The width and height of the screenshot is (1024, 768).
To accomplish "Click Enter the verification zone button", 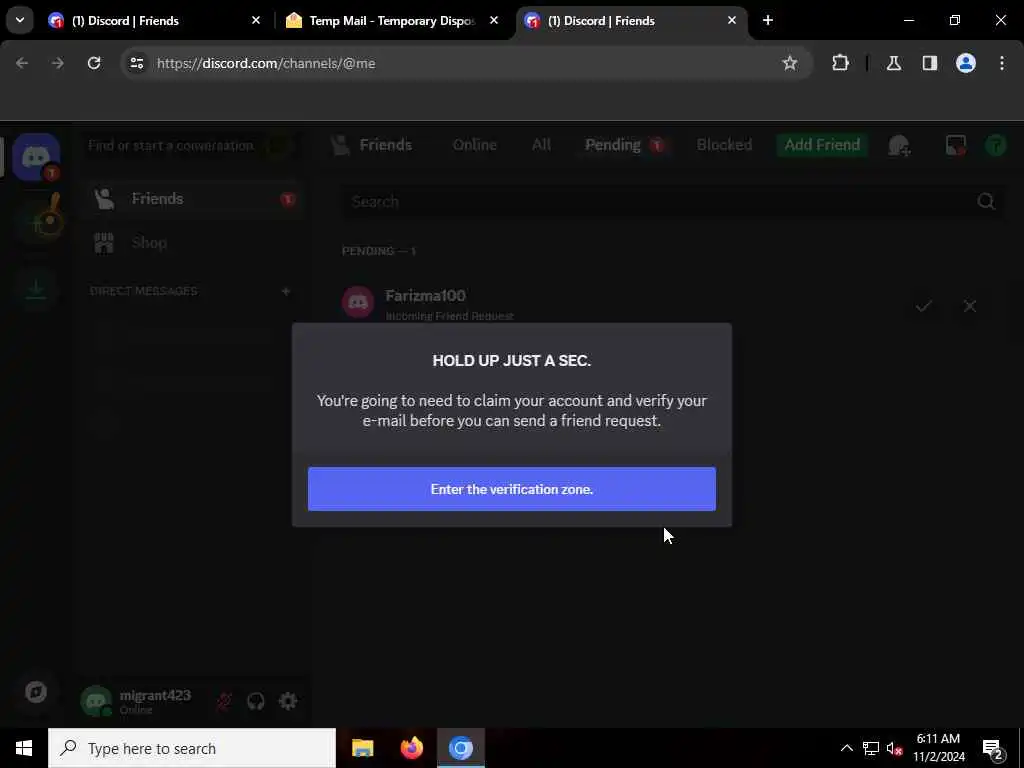I will [511, 488].
